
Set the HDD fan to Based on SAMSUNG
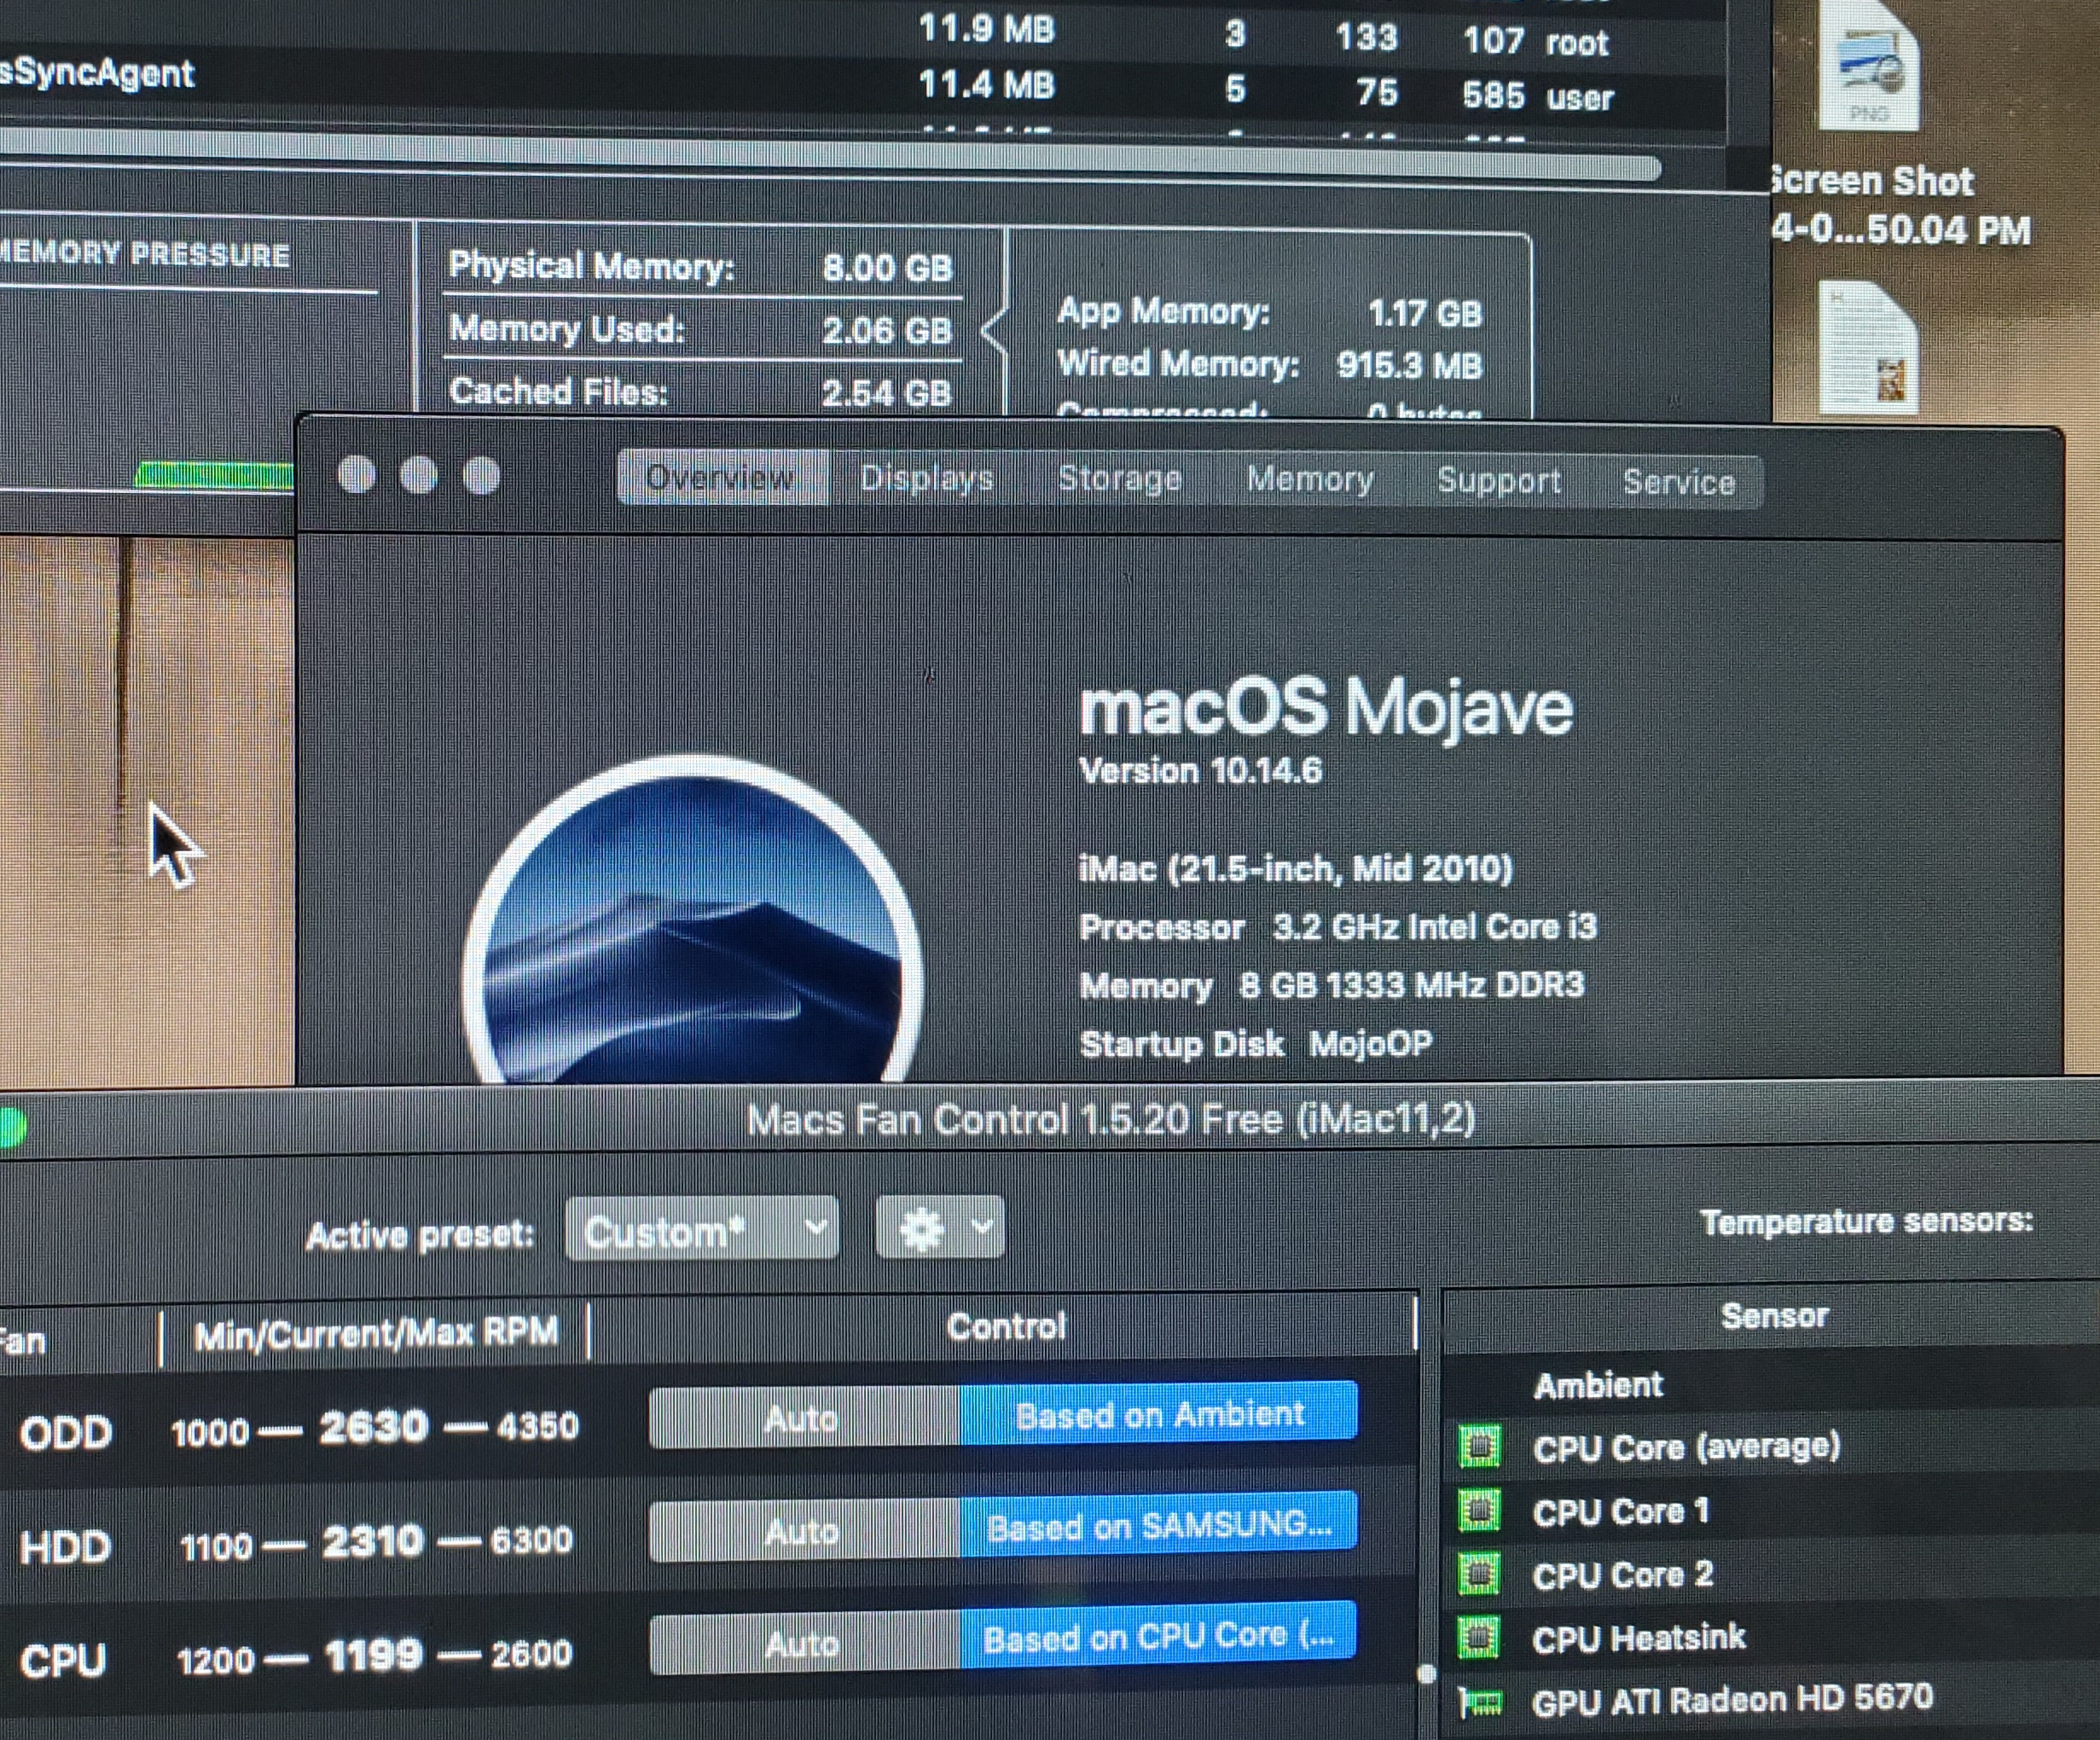pos(1158,1526)
